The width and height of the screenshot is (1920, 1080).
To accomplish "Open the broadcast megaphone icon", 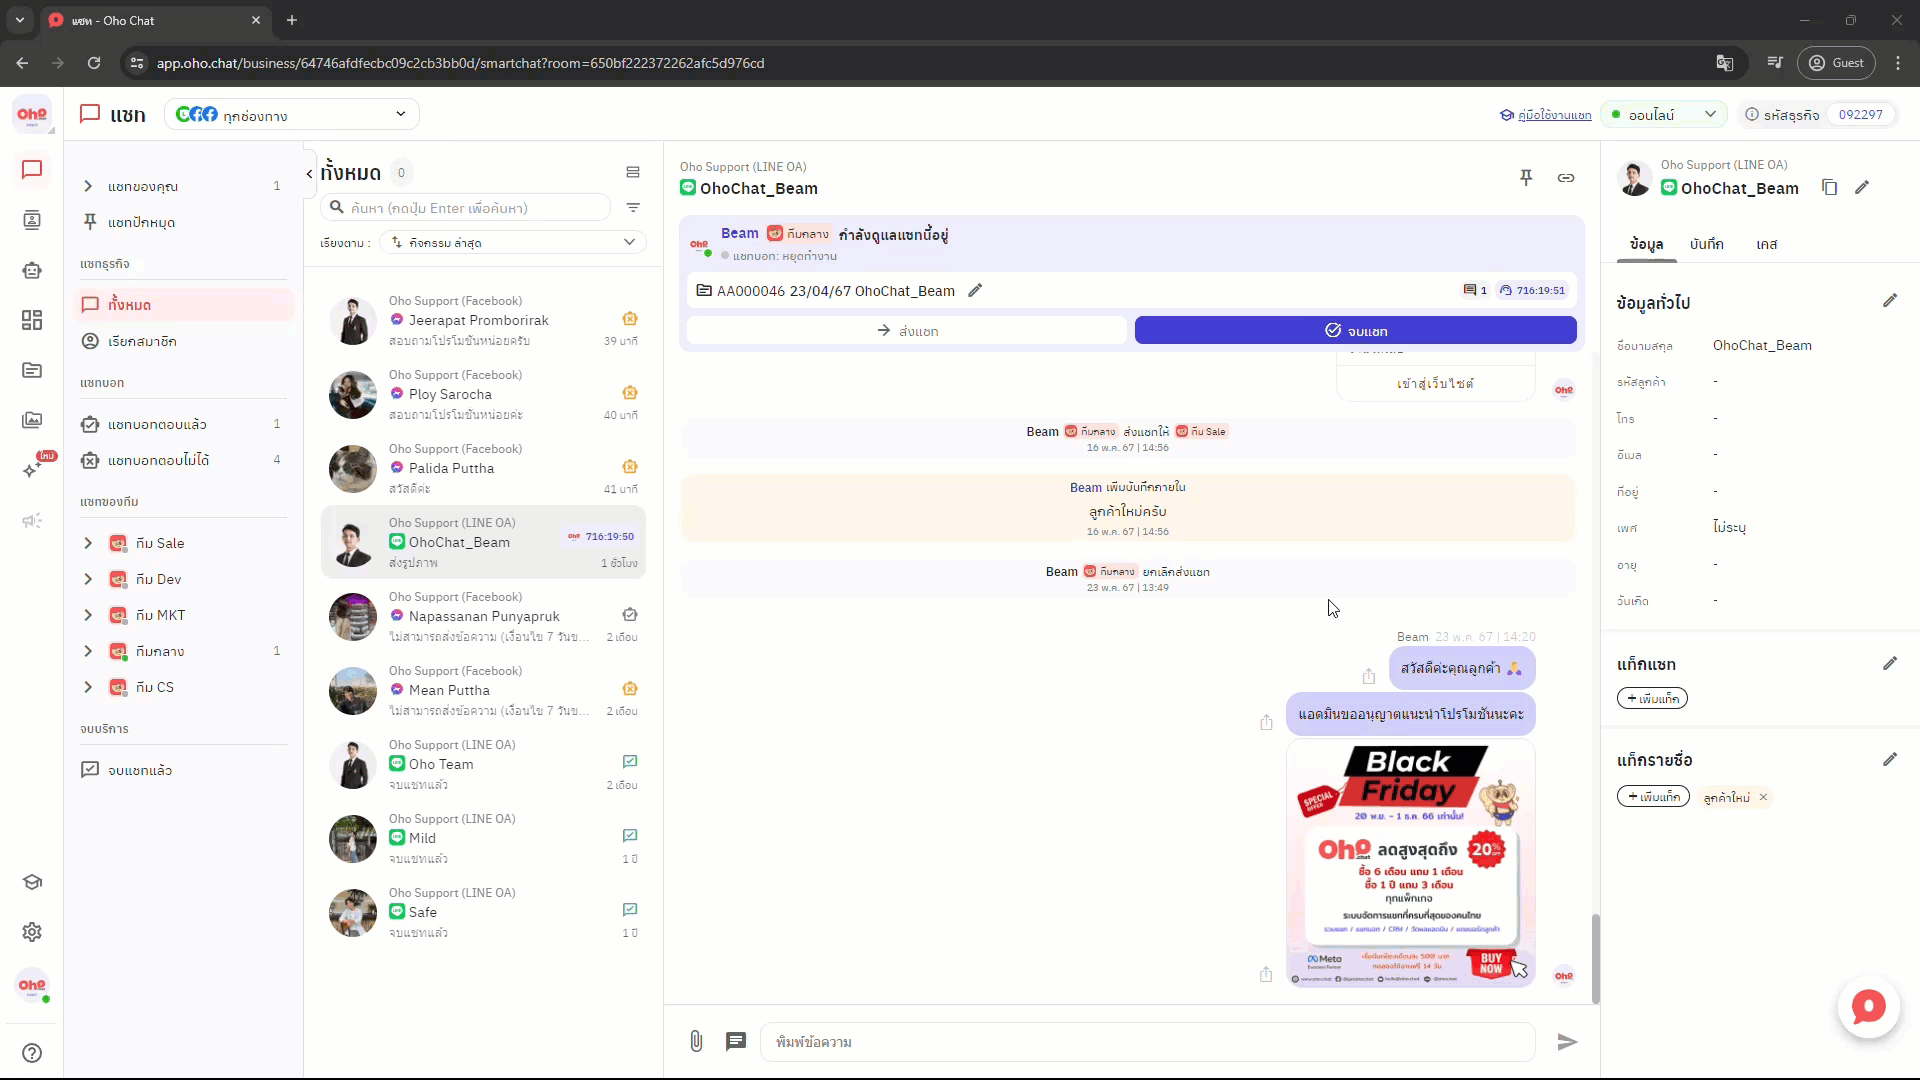I will 32,520.
